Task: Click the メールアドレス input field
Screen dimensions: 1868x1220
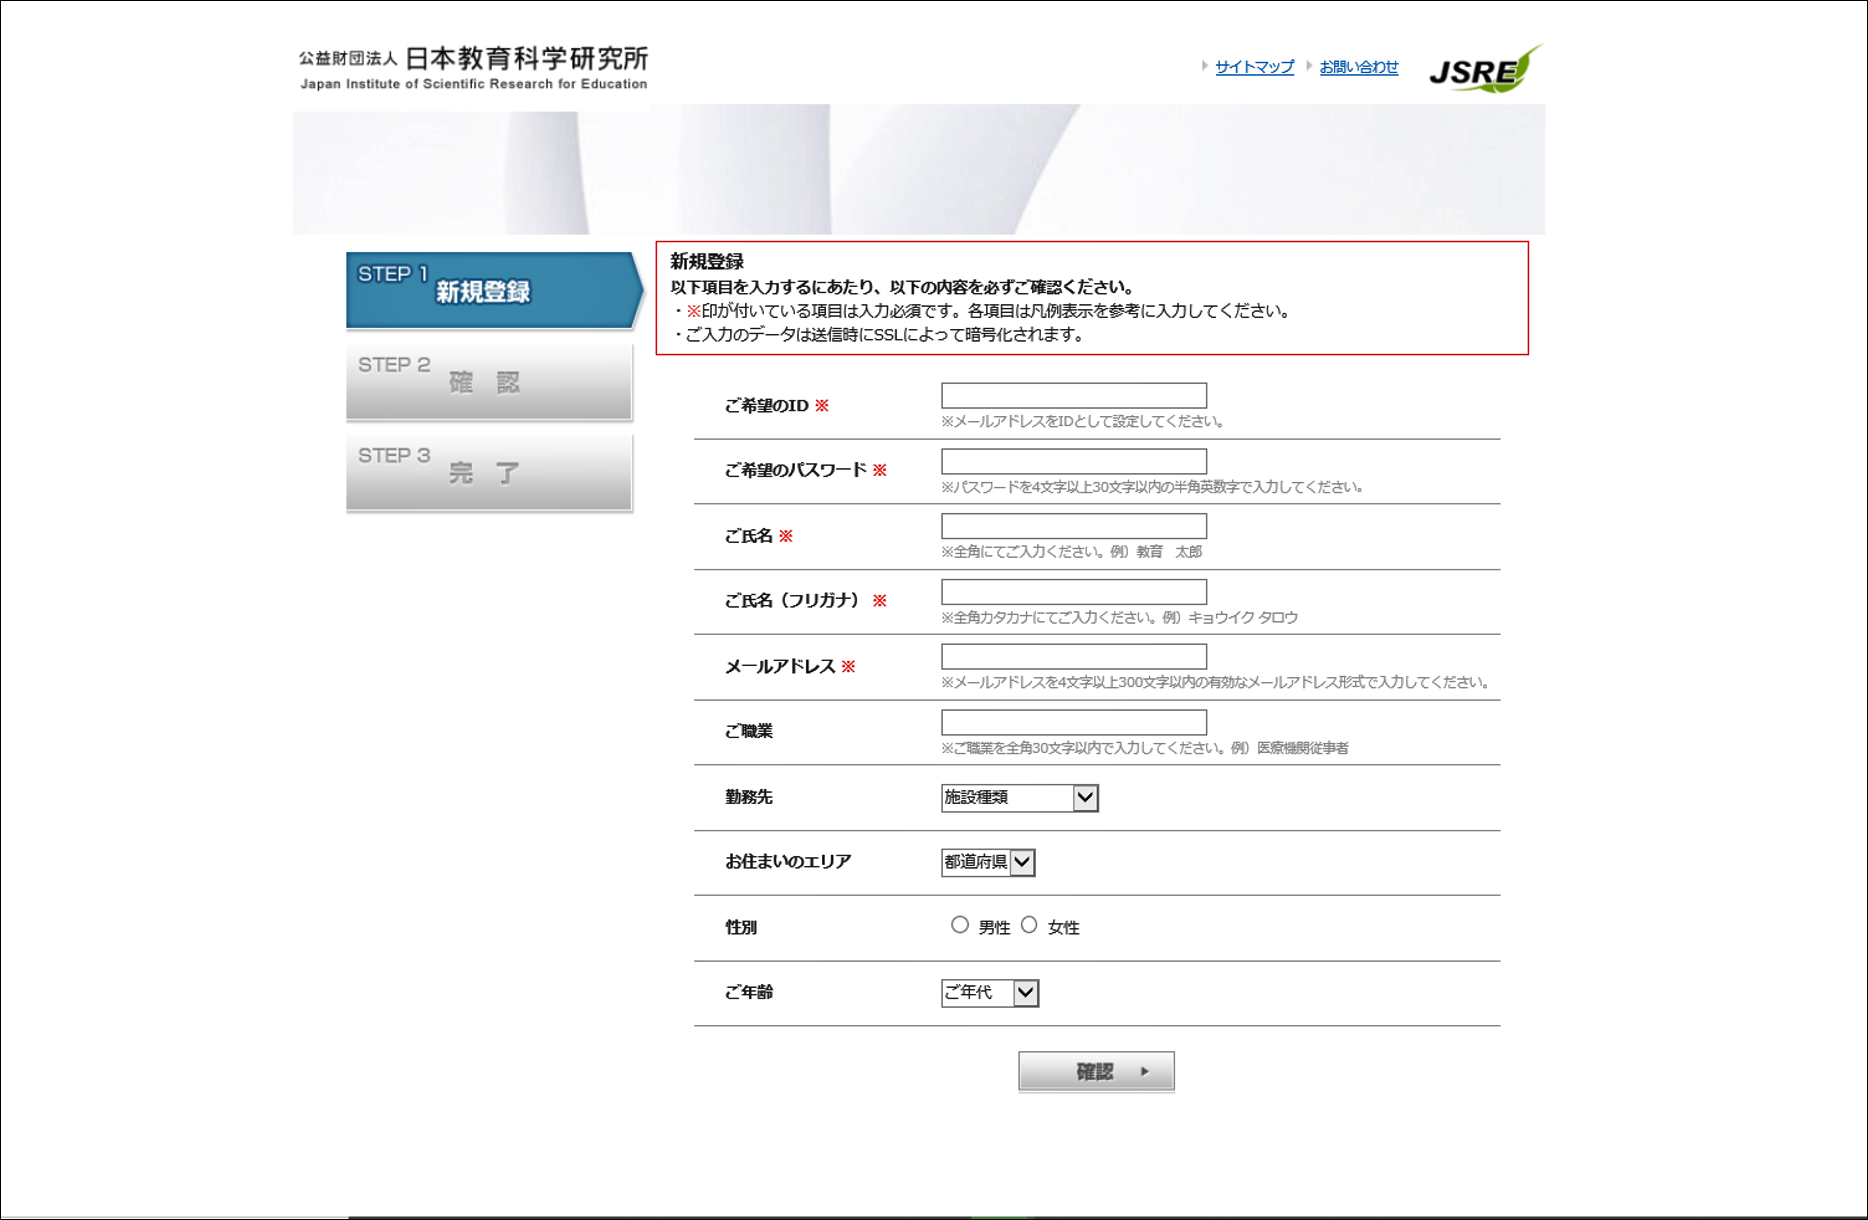Action: click(1073, 657)
